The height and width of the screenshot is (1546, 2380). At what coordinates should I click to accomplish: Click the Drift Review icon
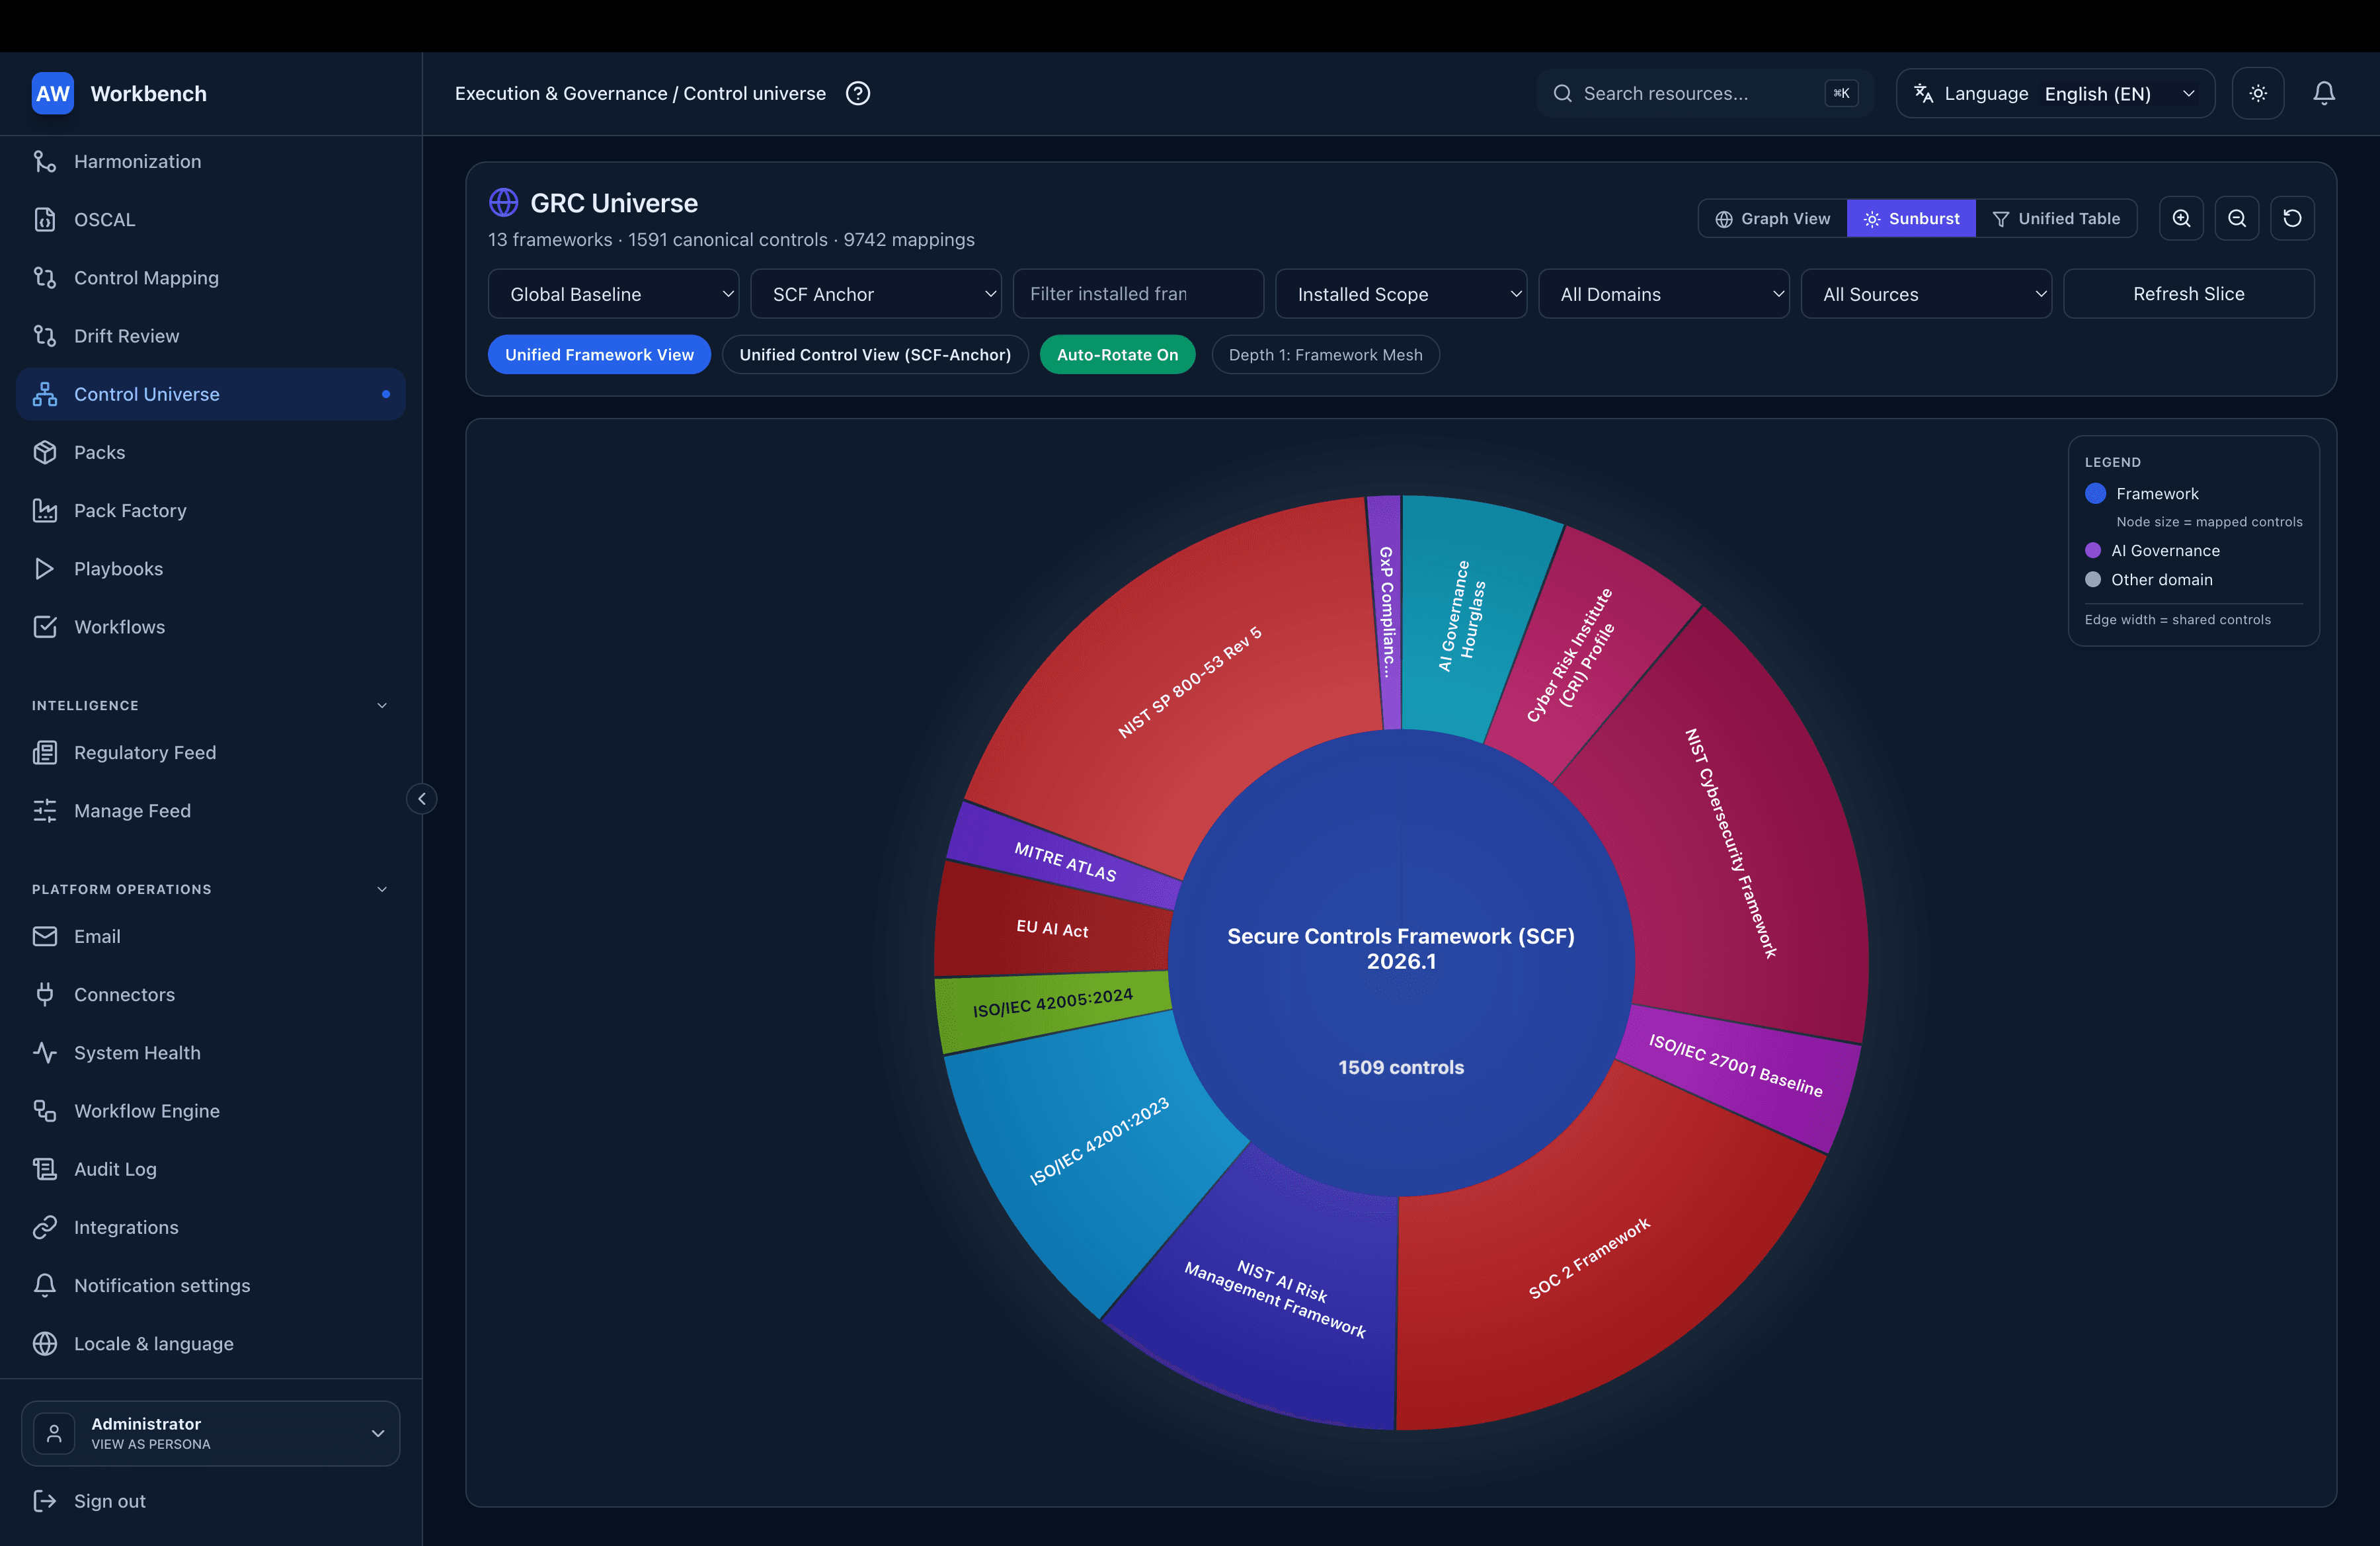[x=45, y=336]
